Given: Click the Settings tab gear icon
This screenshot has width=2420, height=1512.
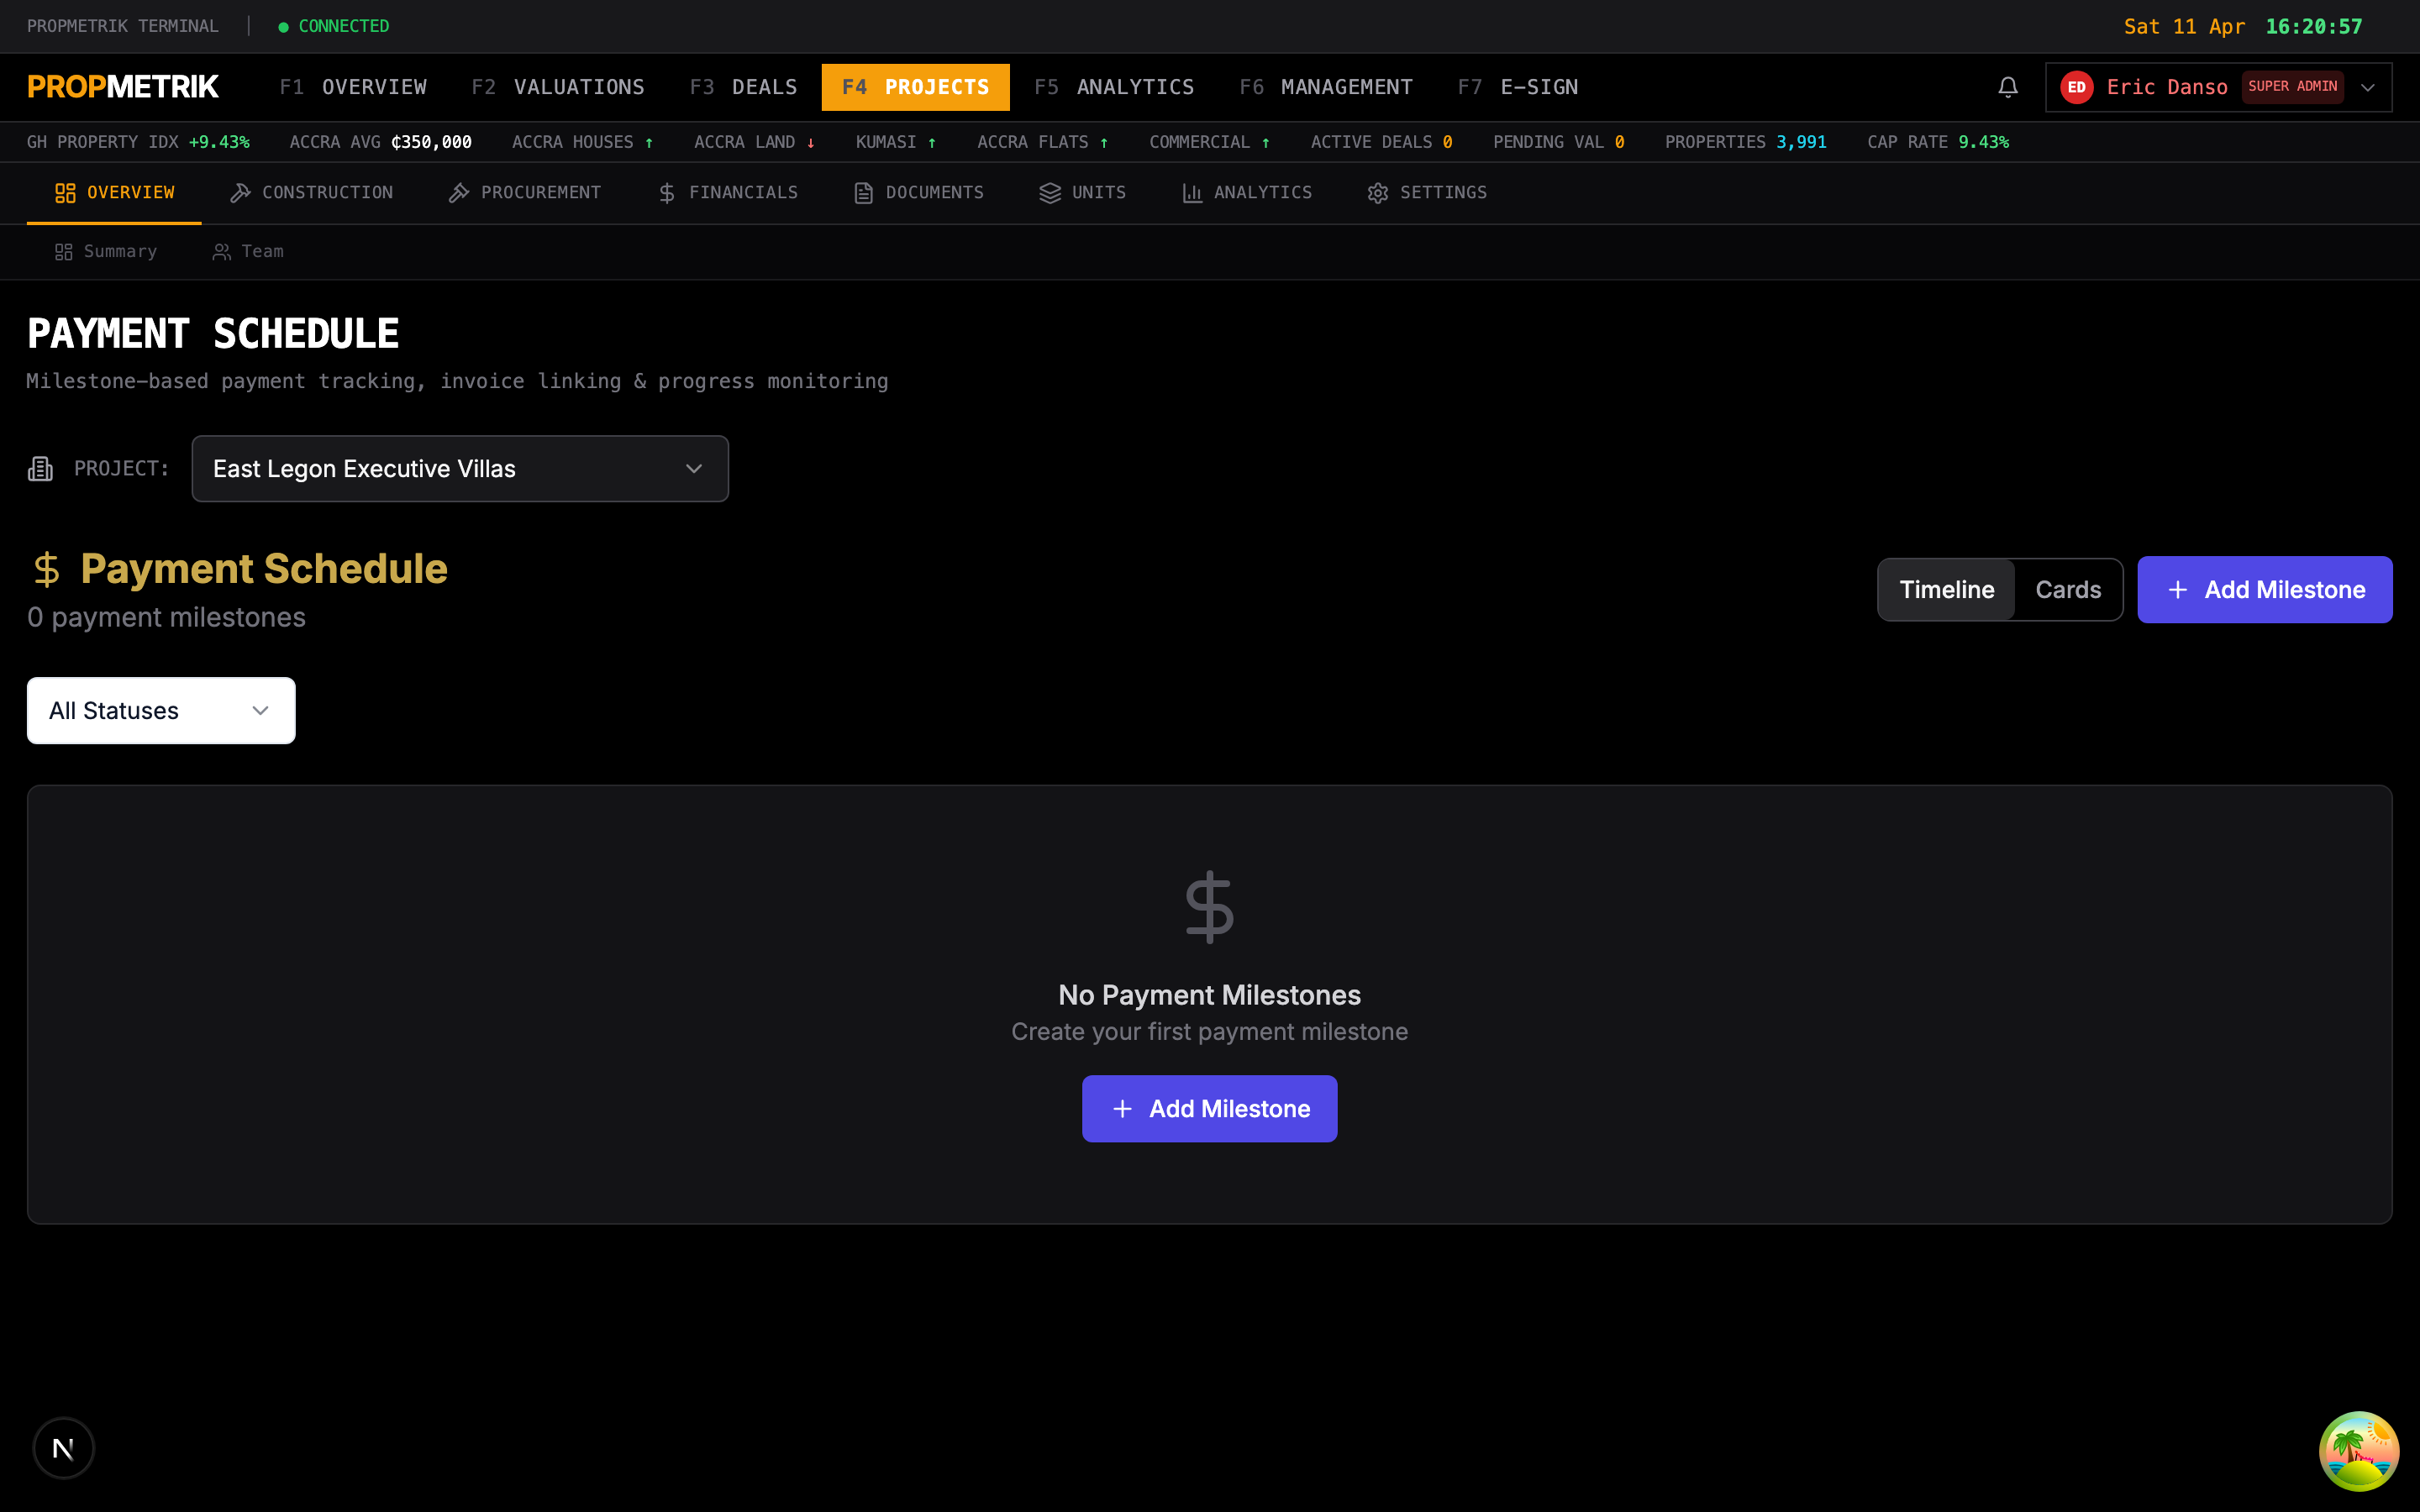Looking at the screenshot, I should (x=1377, y=193).
